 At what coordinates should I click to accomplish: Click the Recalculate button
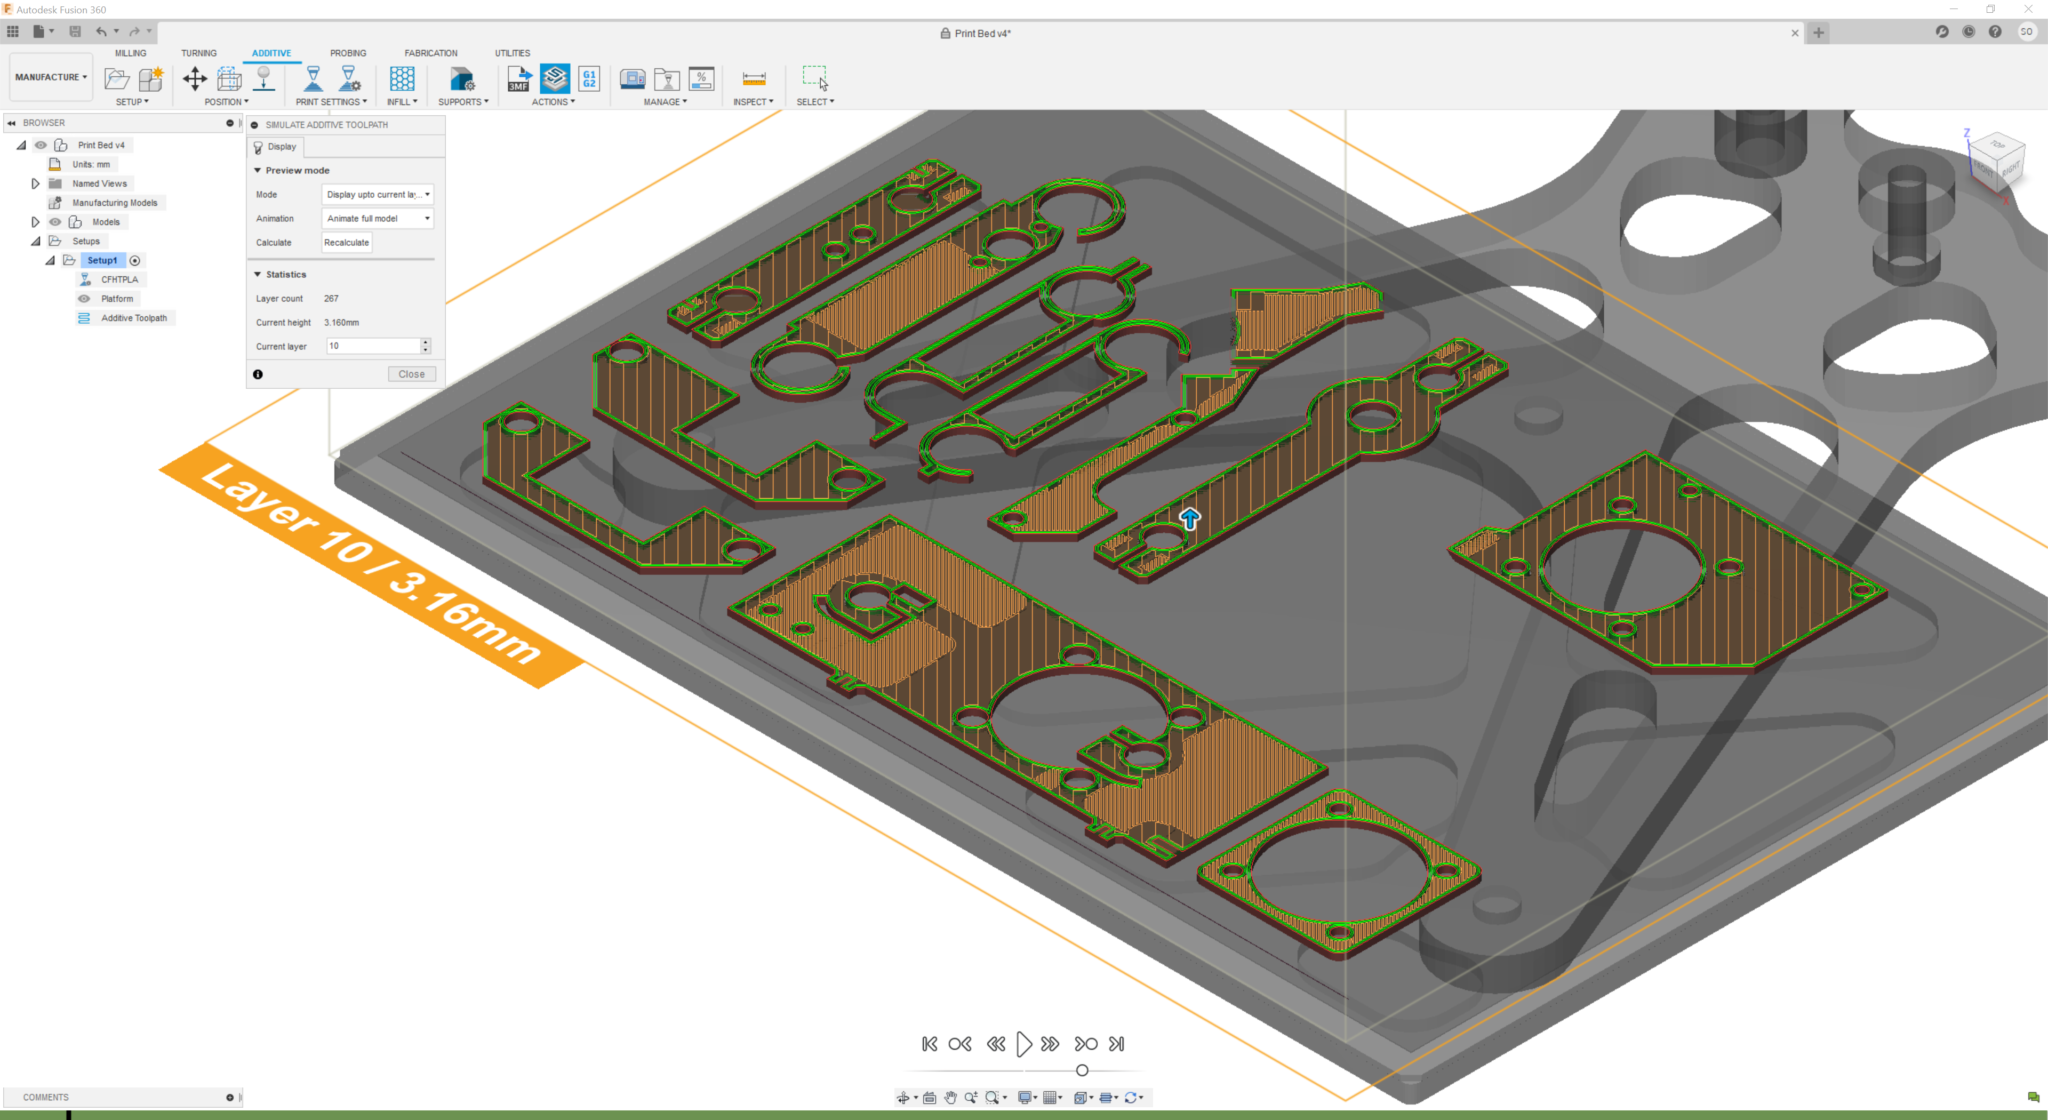(346, 242)
